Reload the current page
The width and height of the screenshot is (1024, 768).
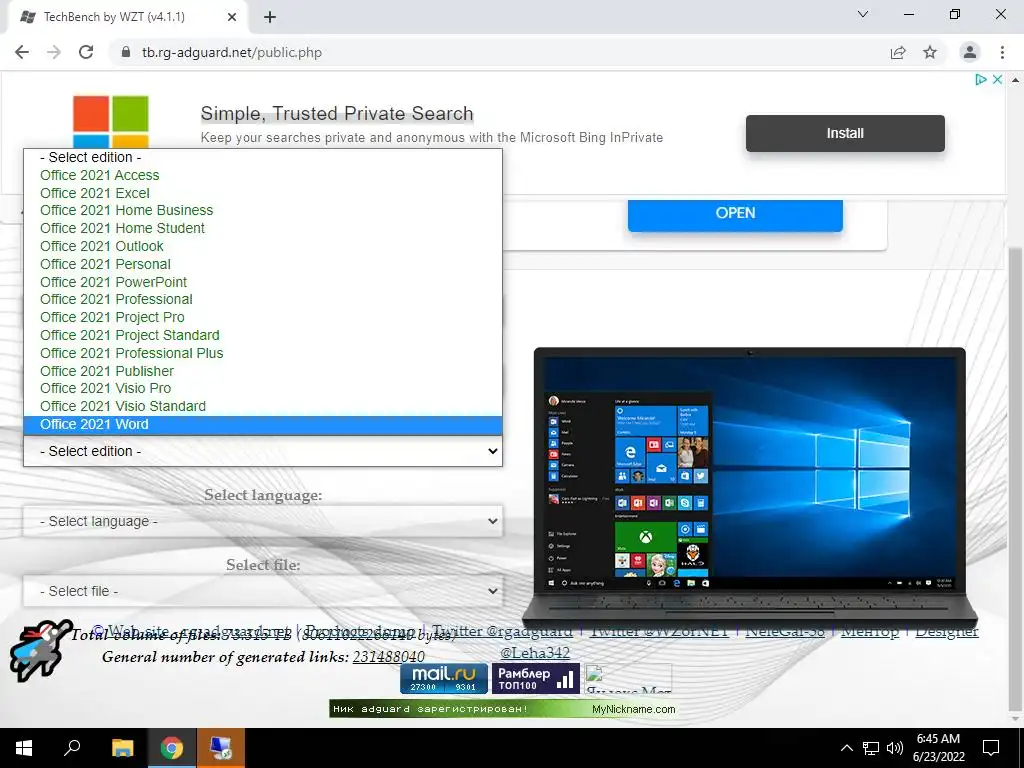[x=86, y=52]
